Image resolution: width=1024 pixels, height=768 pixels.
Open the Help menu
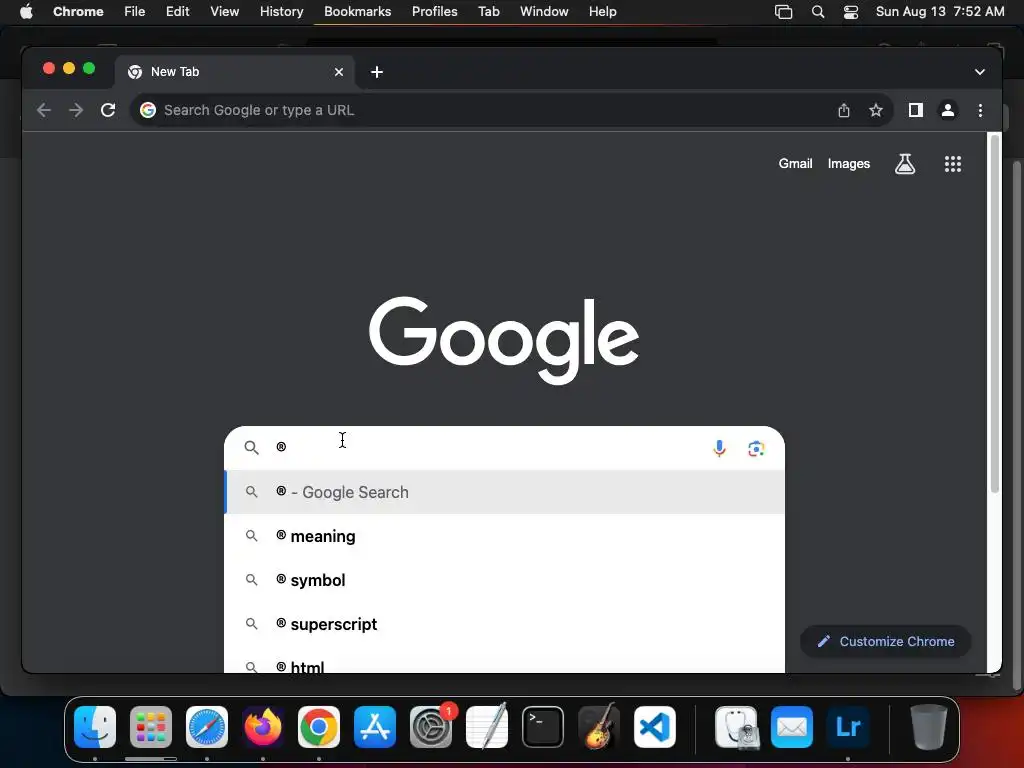(602, 11)
